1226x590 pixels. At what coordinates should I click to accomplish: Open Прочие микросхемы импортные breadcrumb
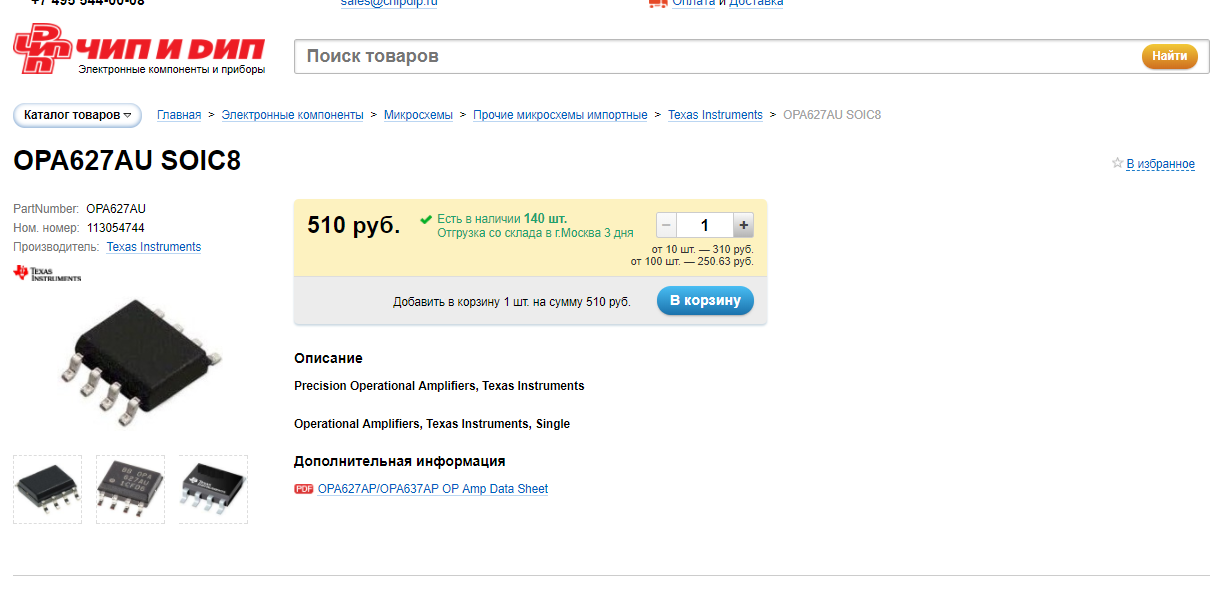coord(560,115)
